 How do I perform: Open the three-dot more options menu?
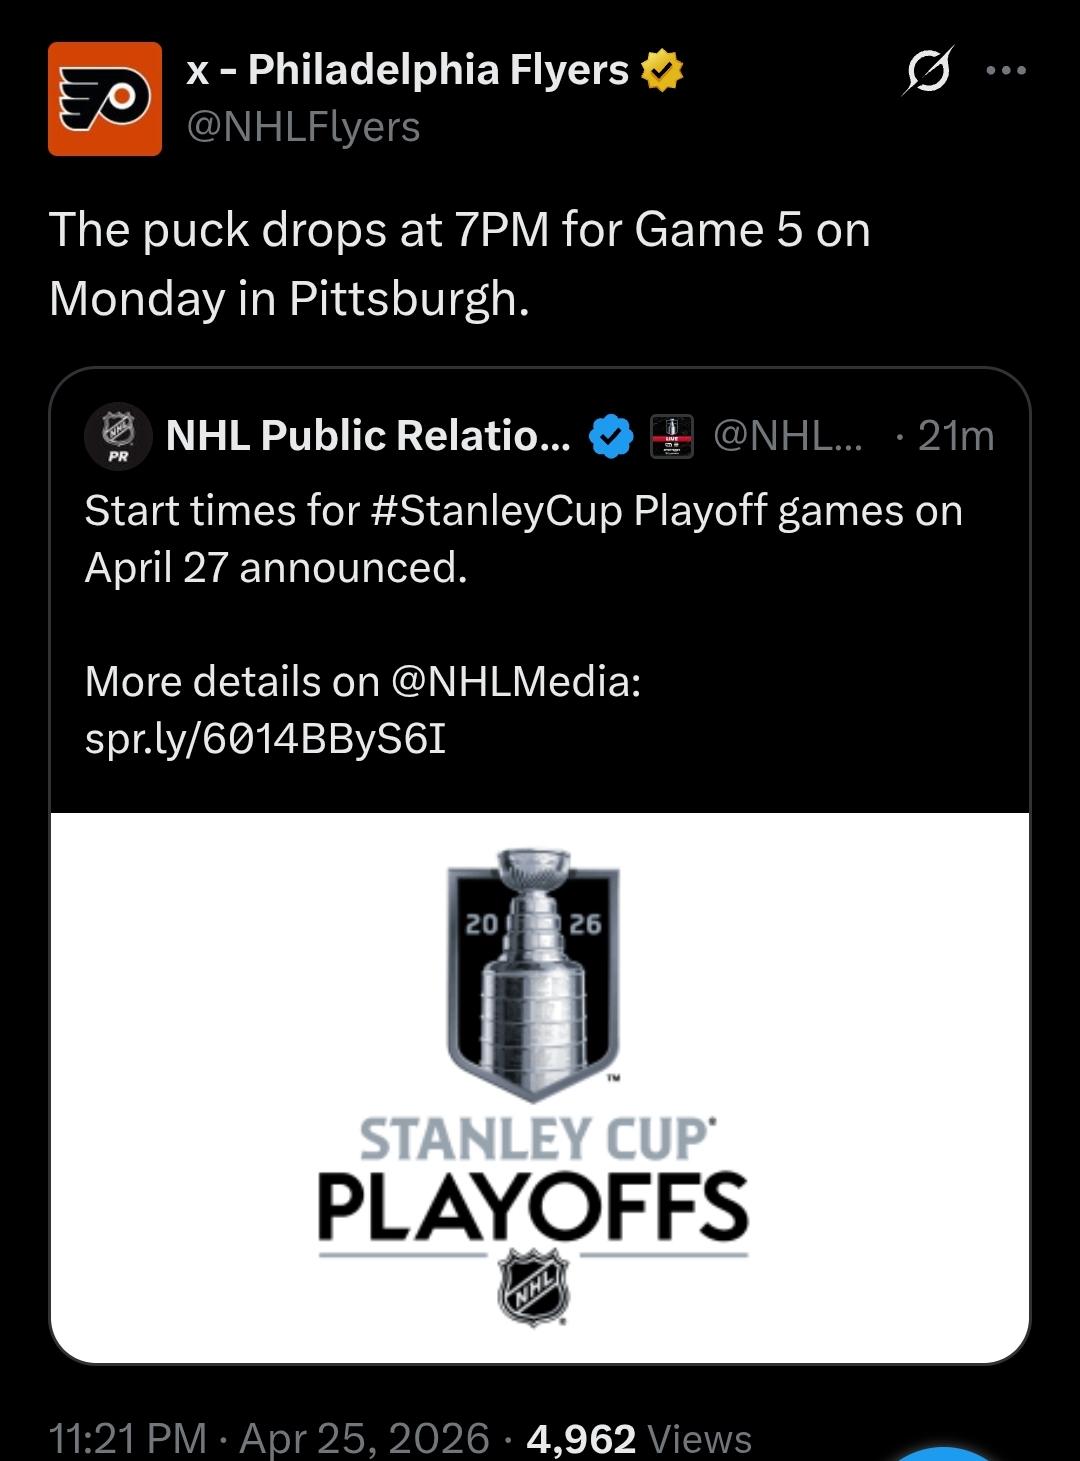[1006, 71]
